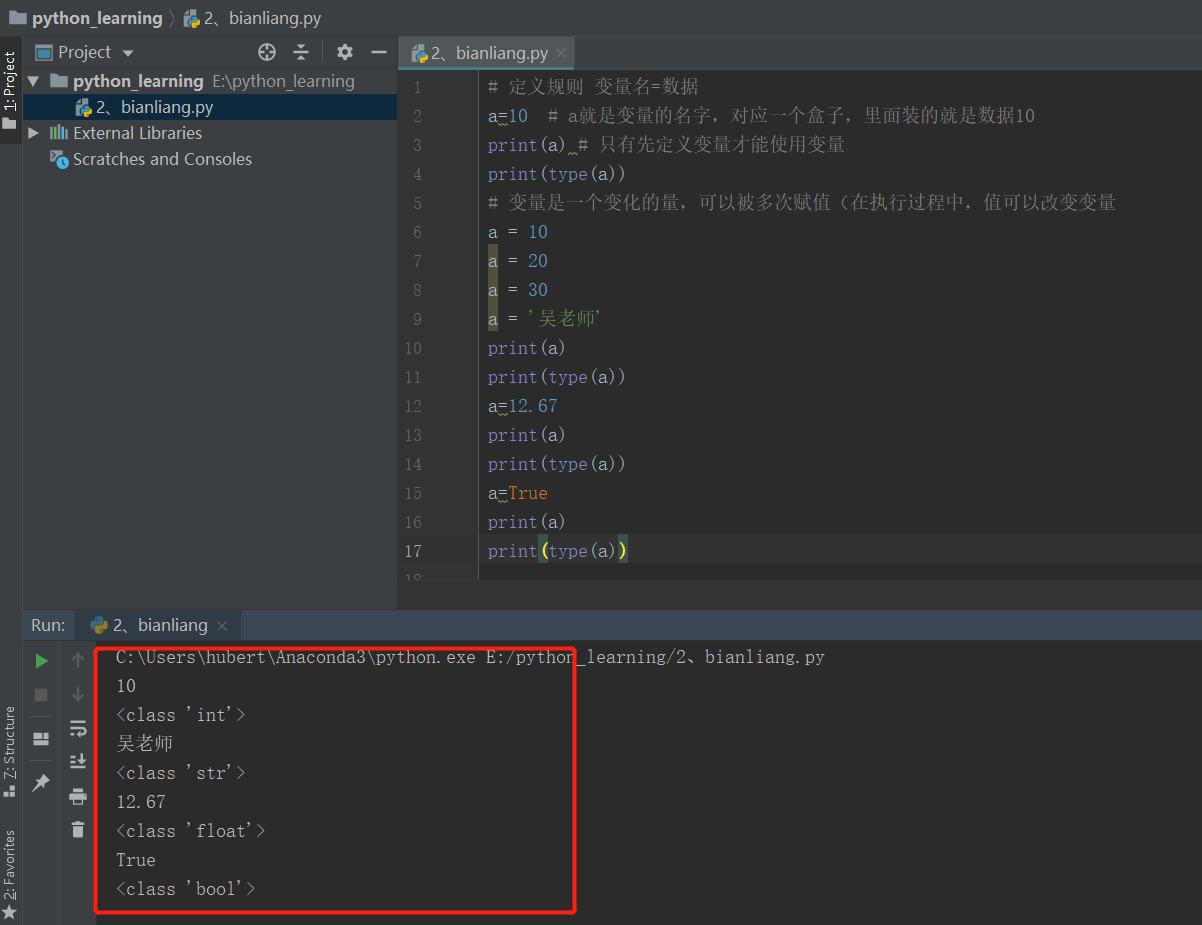The height and width of the screenshot is (925, 1202).
Task: Collapse the python_learning tree node arrow
Action: click(x=33, y=81)
